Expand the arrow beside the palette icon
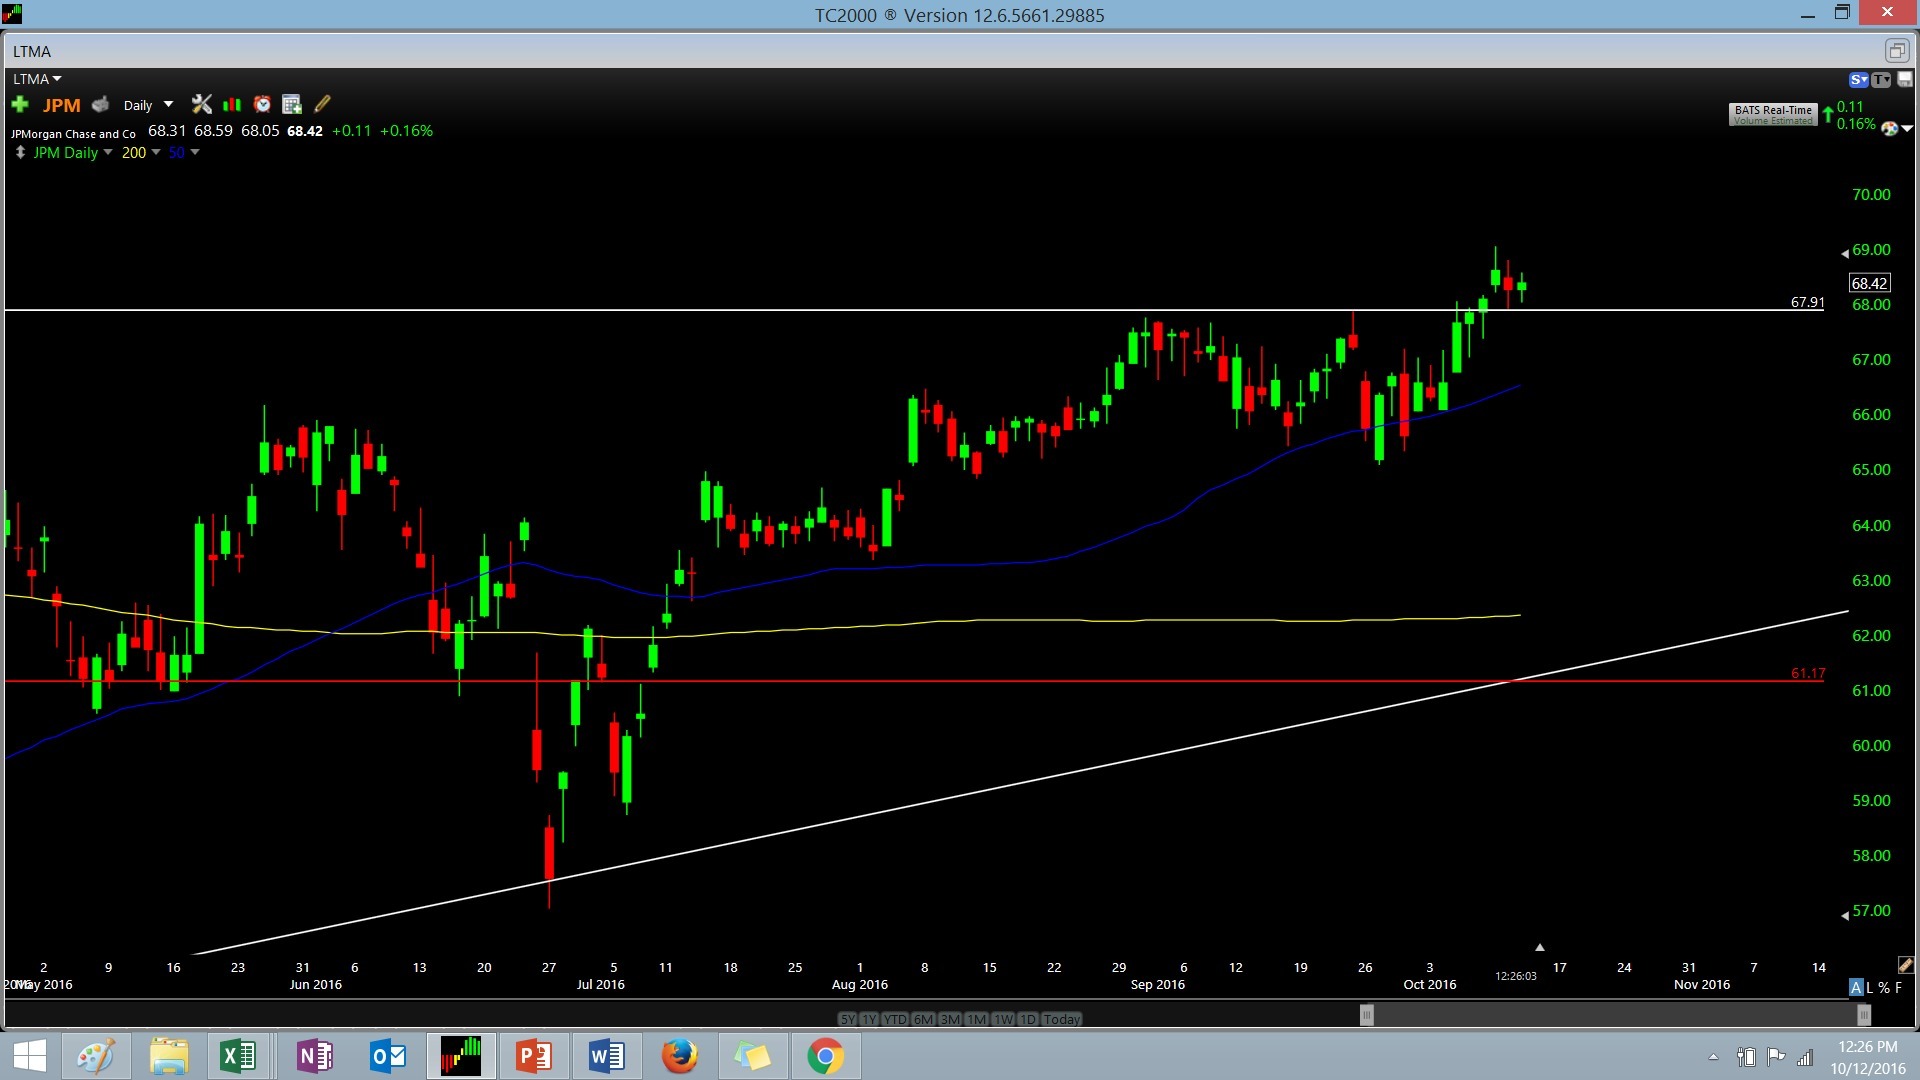The image size is (1920, 1080). pos(1907,128)
